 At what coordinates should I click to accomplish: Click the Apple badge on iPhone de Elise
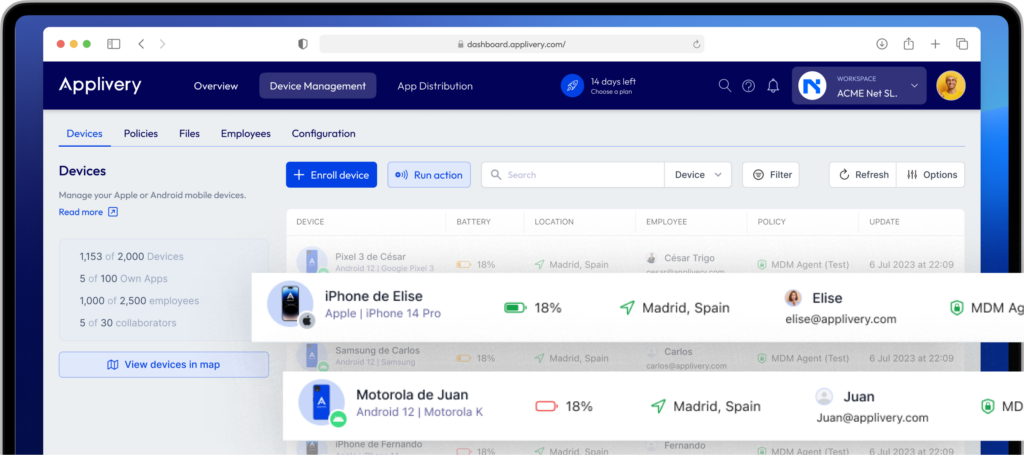tap(307, 321)
